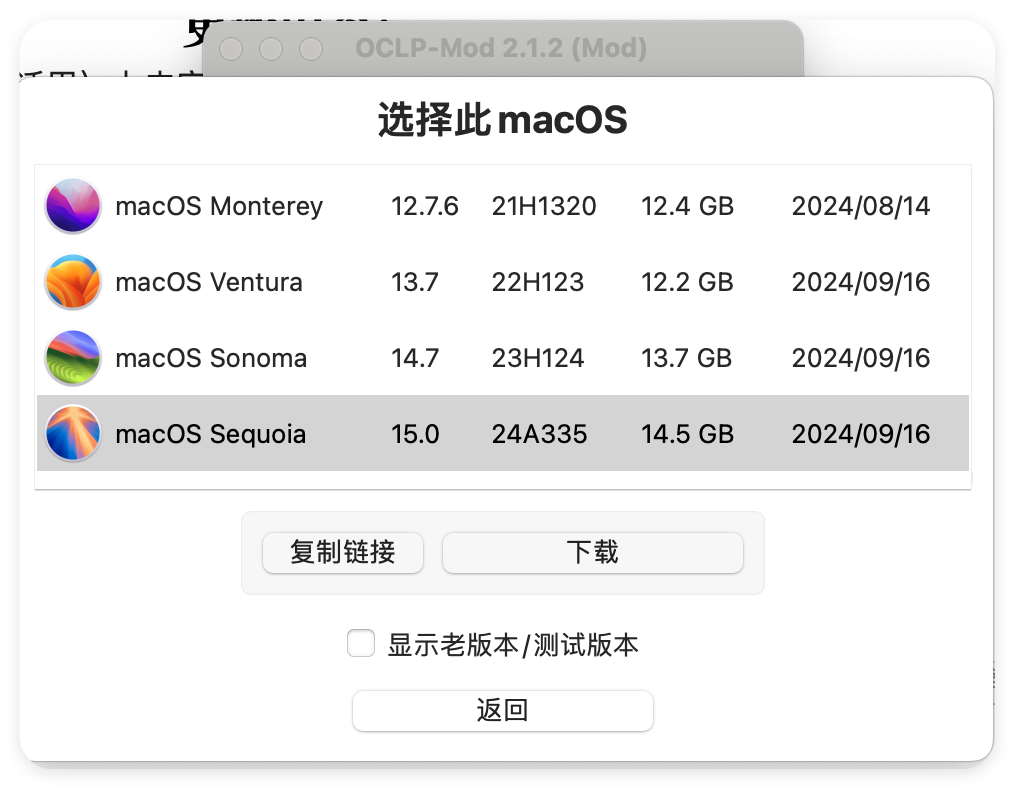Select the macOS Monterey row label
This screenshot has height=788, width=1014.
tap(219, 206)
